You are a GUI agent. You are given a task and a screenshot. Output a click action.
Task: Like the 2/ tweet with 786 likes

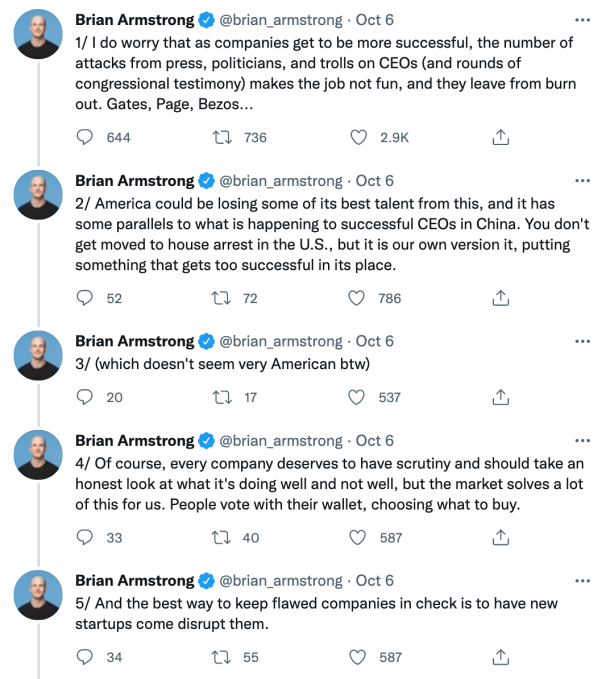(356, 298)
